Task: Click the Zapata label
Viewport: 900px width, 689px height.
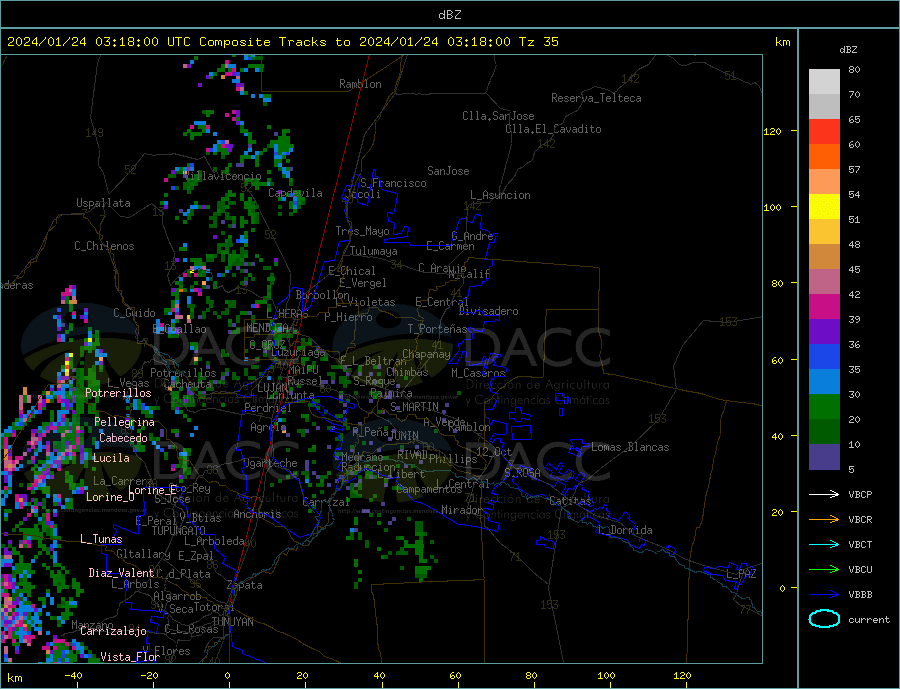Action: click(x=245, y=586)
